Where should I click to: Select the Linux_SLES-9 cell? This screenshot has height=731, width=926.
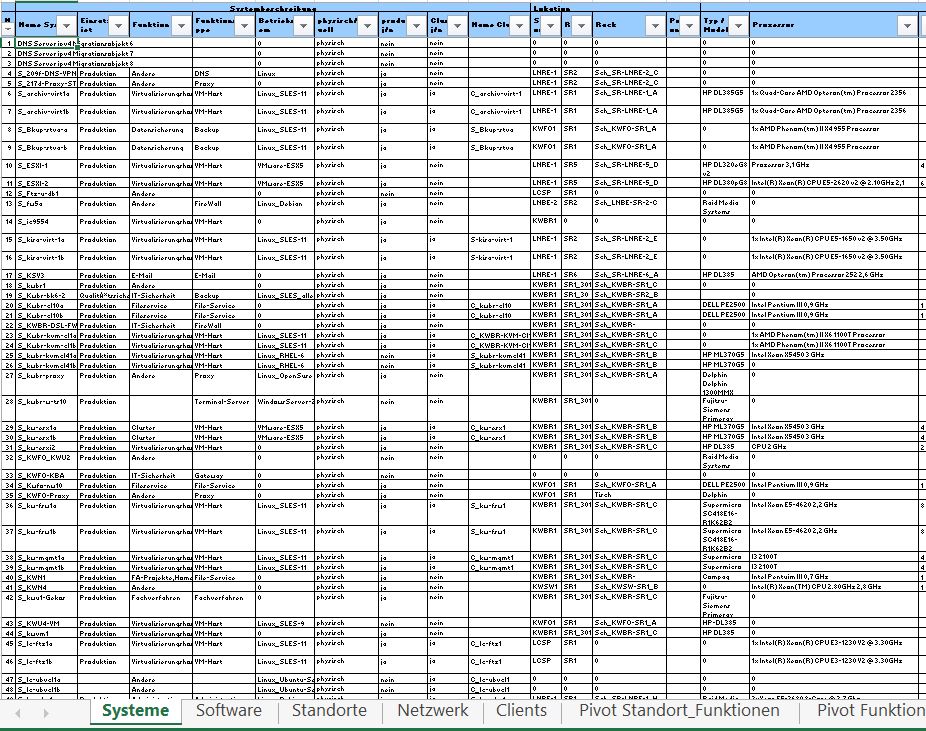click(285, 624)
